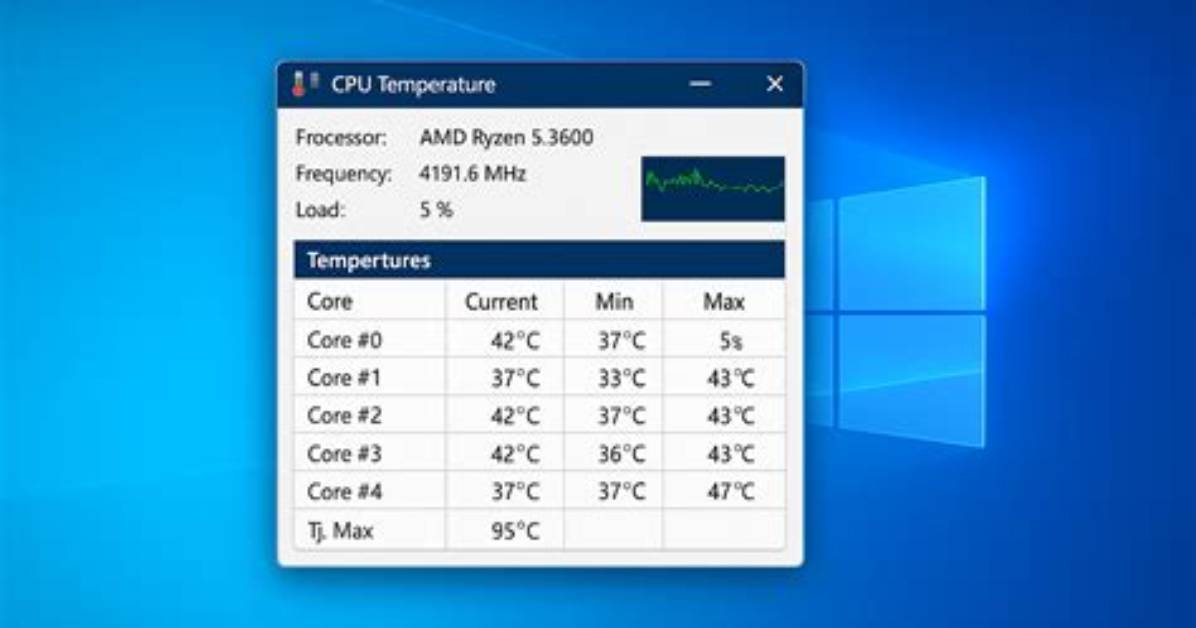Click Core #0 min temperature 37°C
The image size is (1196, 628).
tap(621, 340)
